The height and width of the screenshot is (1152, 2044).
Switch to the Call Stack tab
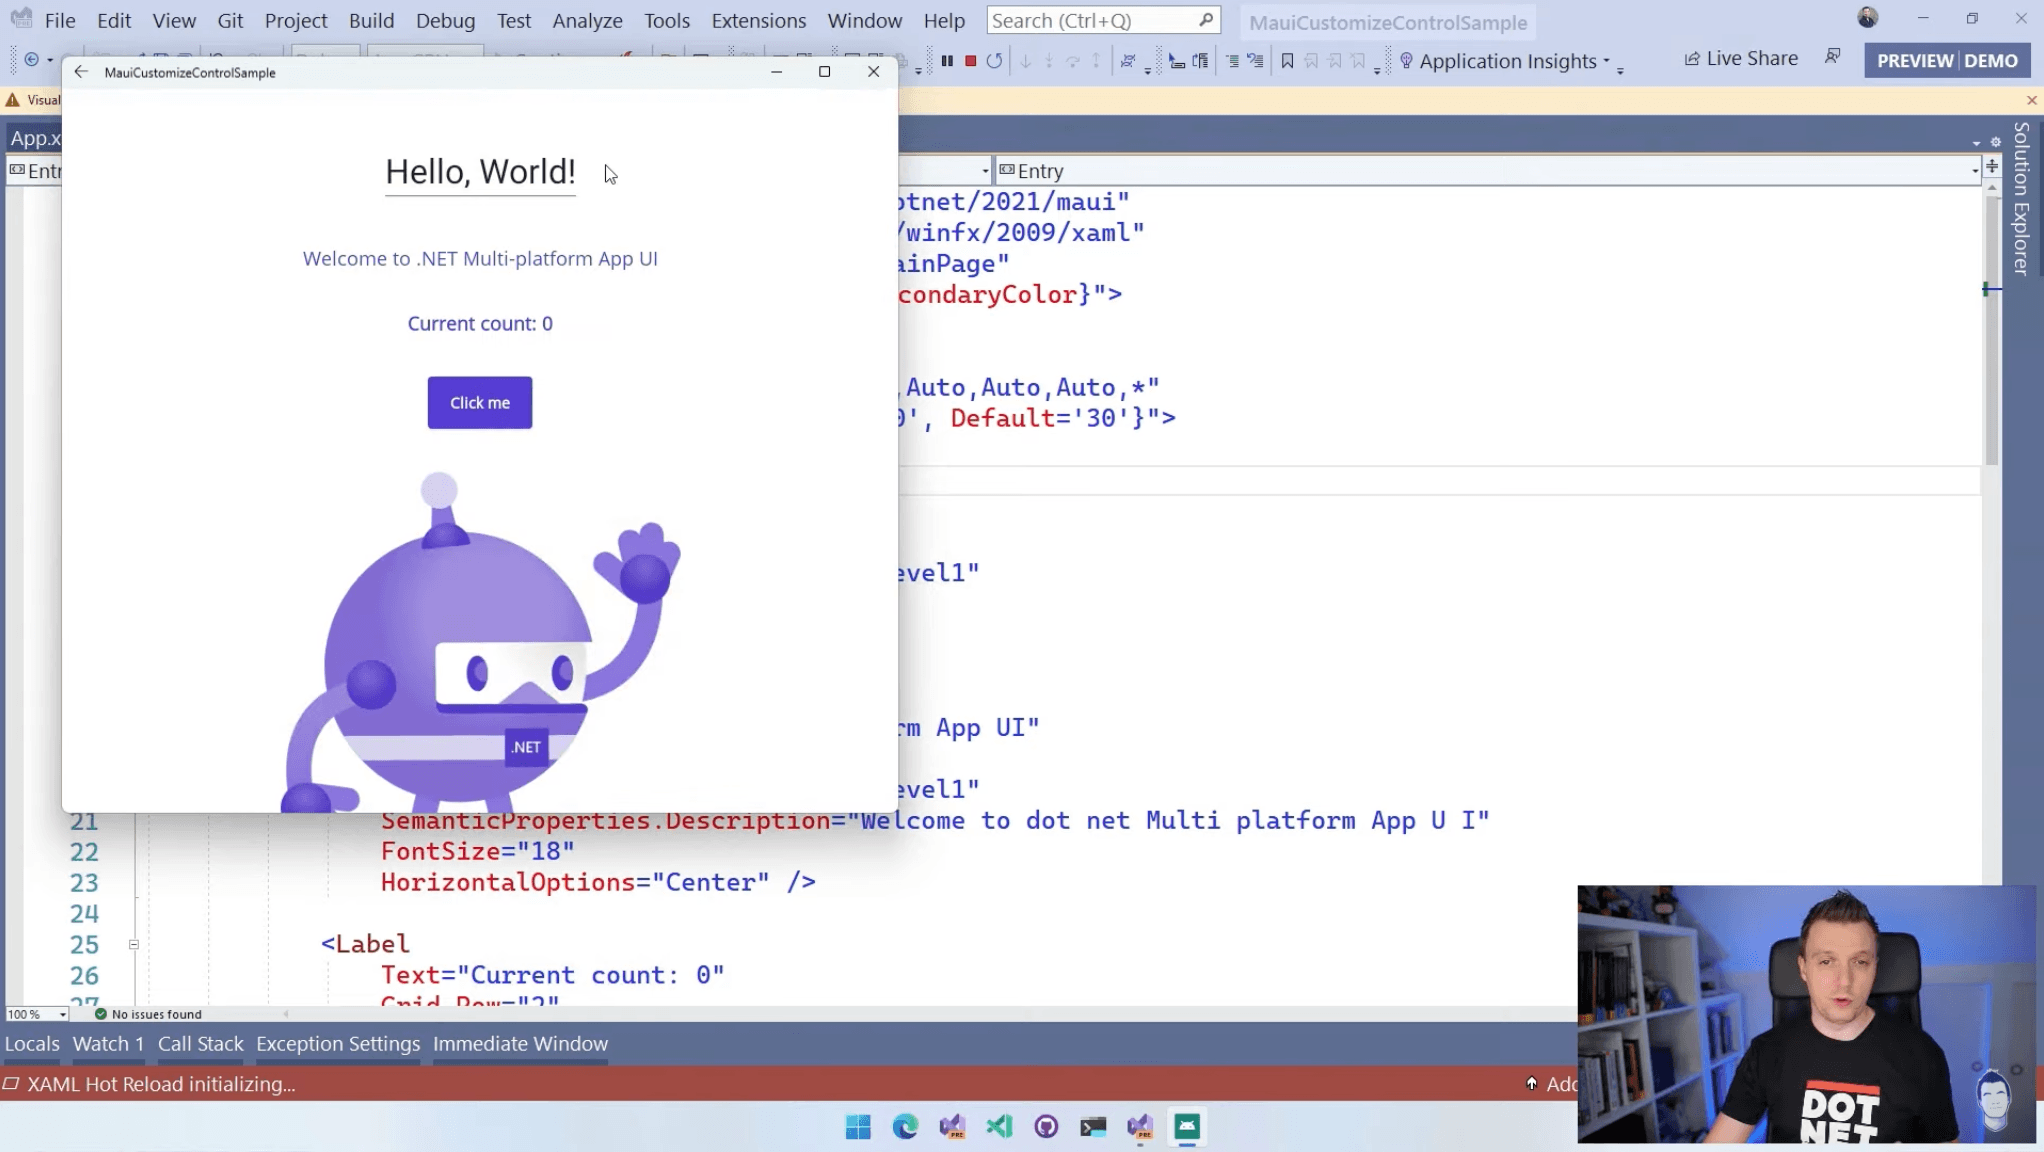click(200, 1043)
